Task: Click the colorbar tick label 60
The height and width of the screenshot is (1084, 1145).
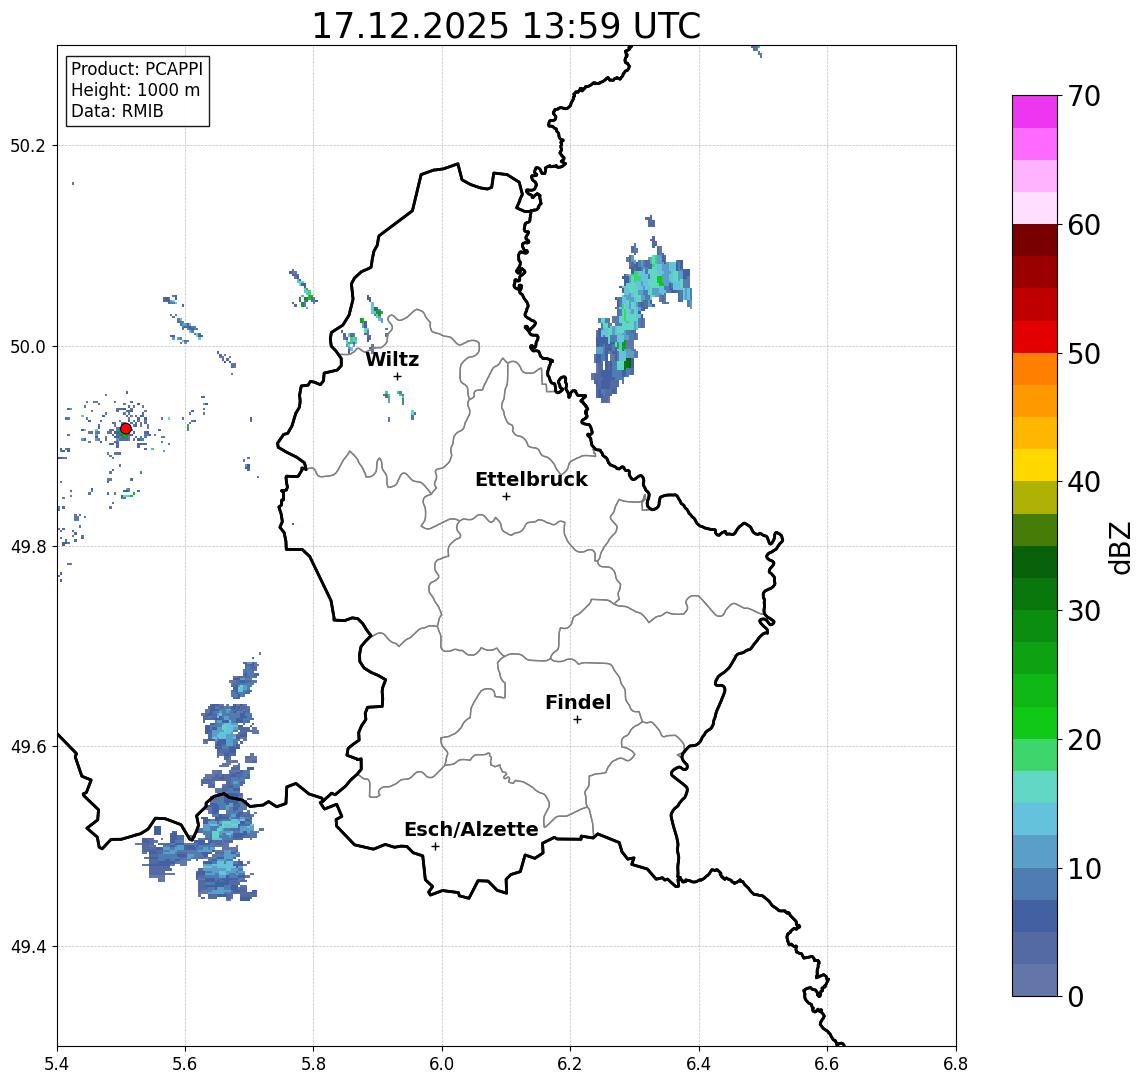Action: (1084, 225)
